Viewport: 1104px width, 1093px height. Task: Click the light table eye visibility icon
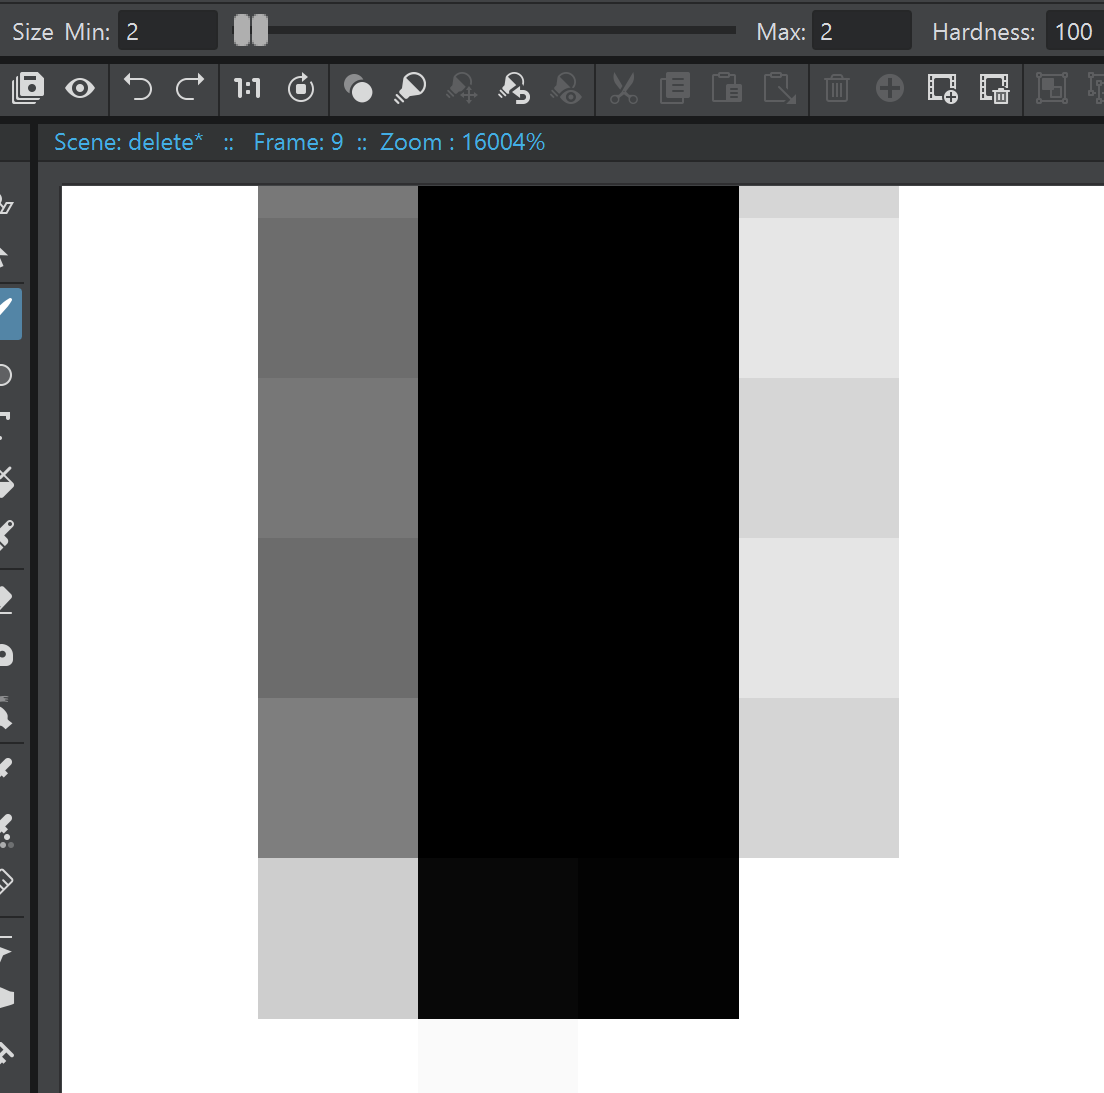coord(568,89)
